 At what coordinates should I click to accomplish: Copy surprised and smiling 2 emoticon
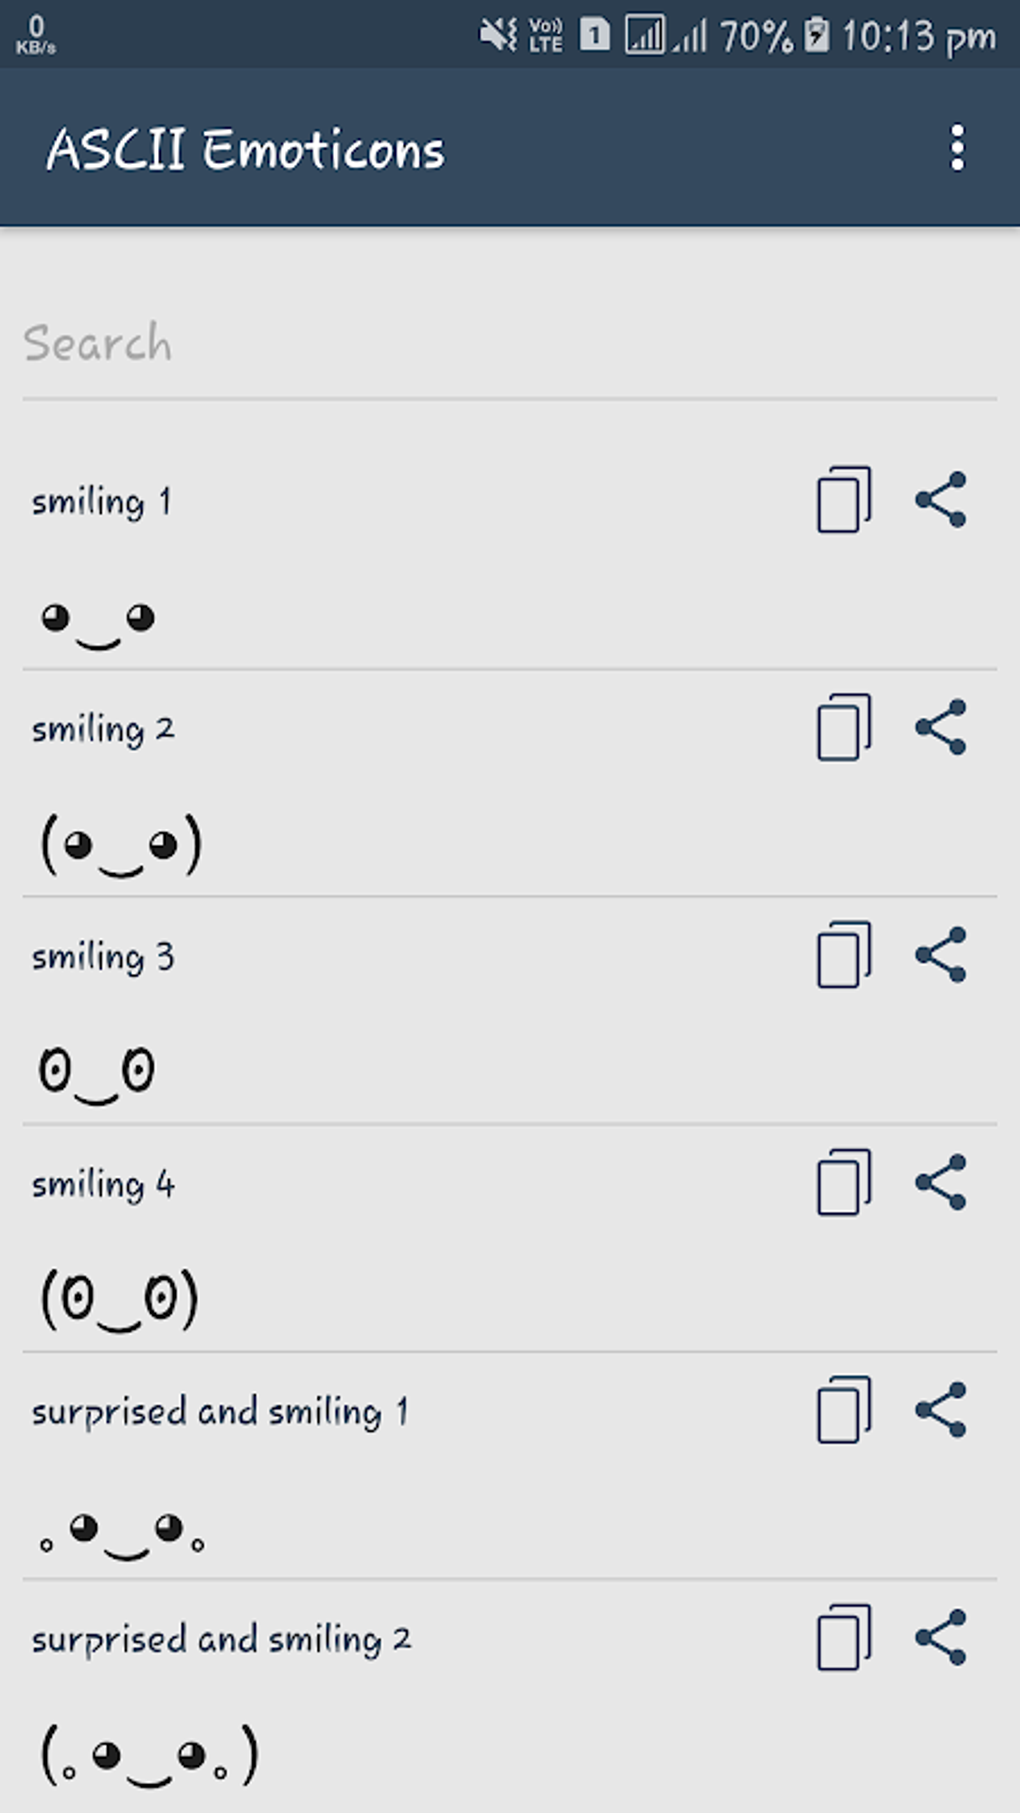tap(844, 1638)
